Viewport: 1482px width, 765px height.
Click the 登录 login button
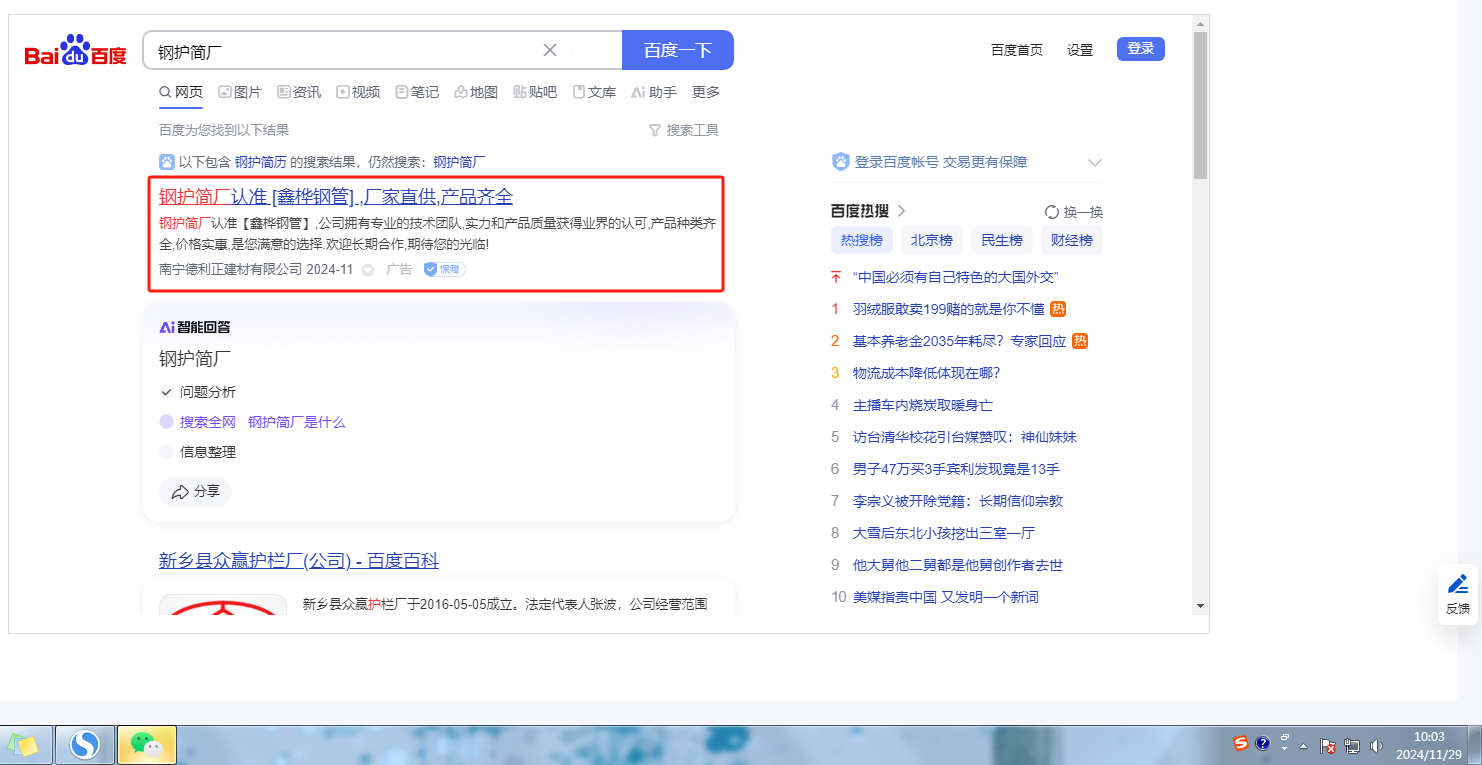pos(1140,48)
